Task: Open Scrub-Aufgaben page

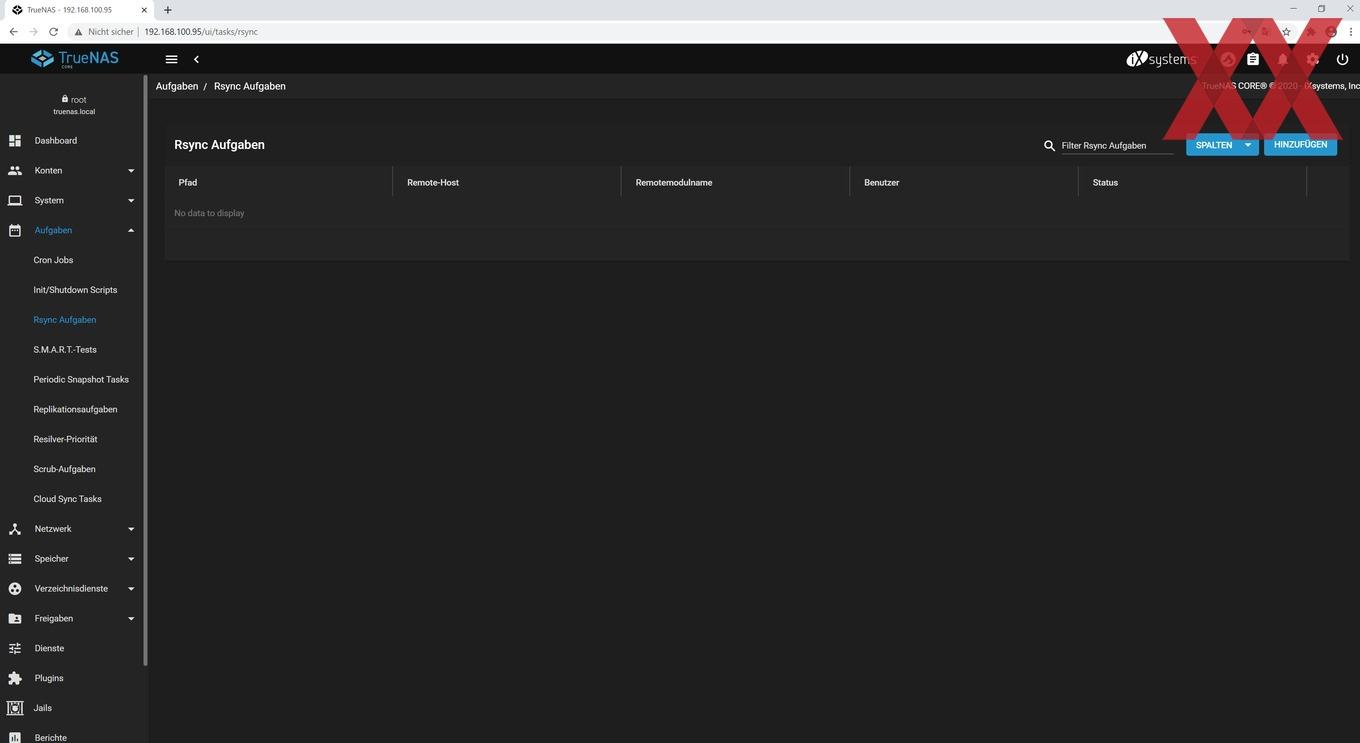Action: [x=64, y=469]
